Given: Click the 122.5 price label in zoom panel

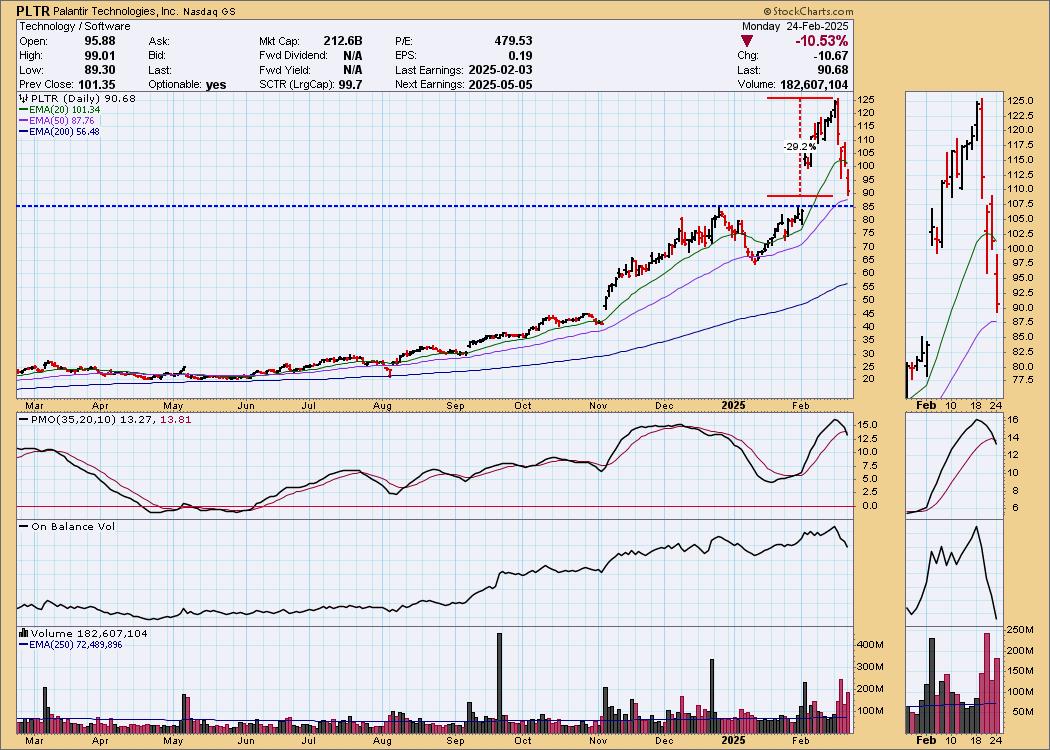Looking at the screenshot, I should (x=1020, y=115).
